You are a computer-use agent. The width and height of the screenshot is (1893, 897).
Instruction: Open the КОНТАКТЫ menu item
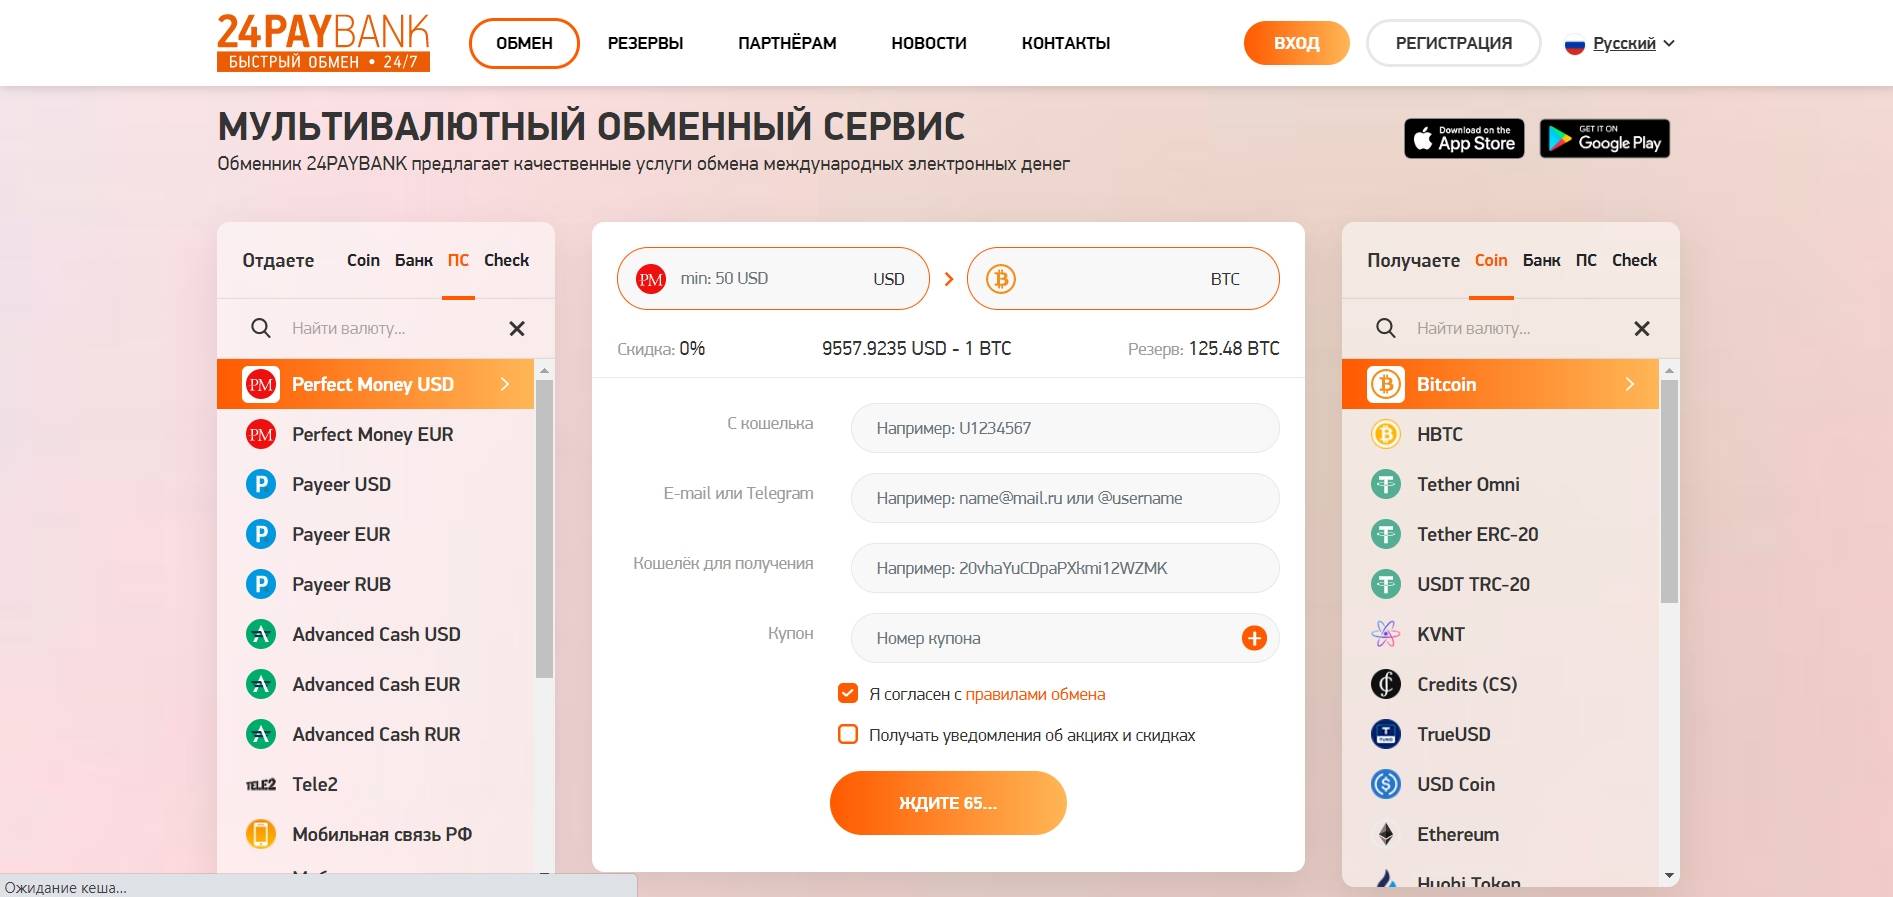coord(1066,43)
